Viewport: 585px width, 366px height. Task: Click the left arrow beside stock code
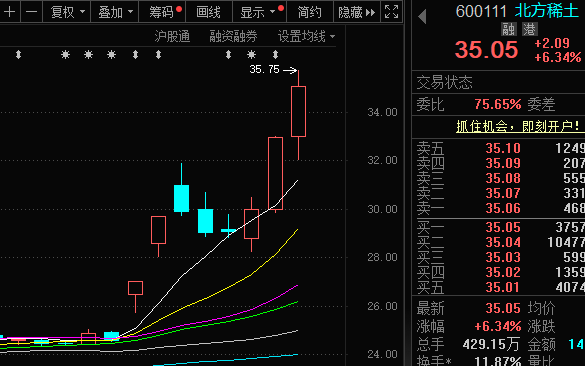[422, 17]
